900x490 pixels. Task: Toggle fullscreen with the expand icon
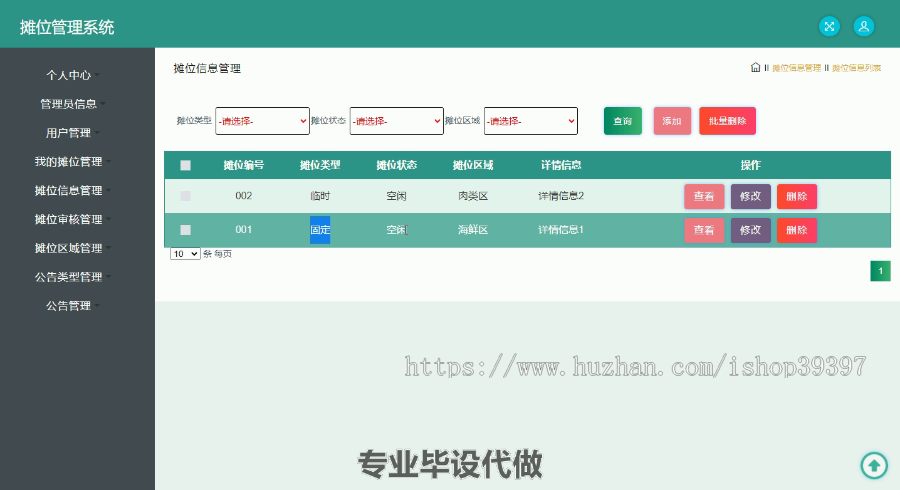click(x=829, y=26)
